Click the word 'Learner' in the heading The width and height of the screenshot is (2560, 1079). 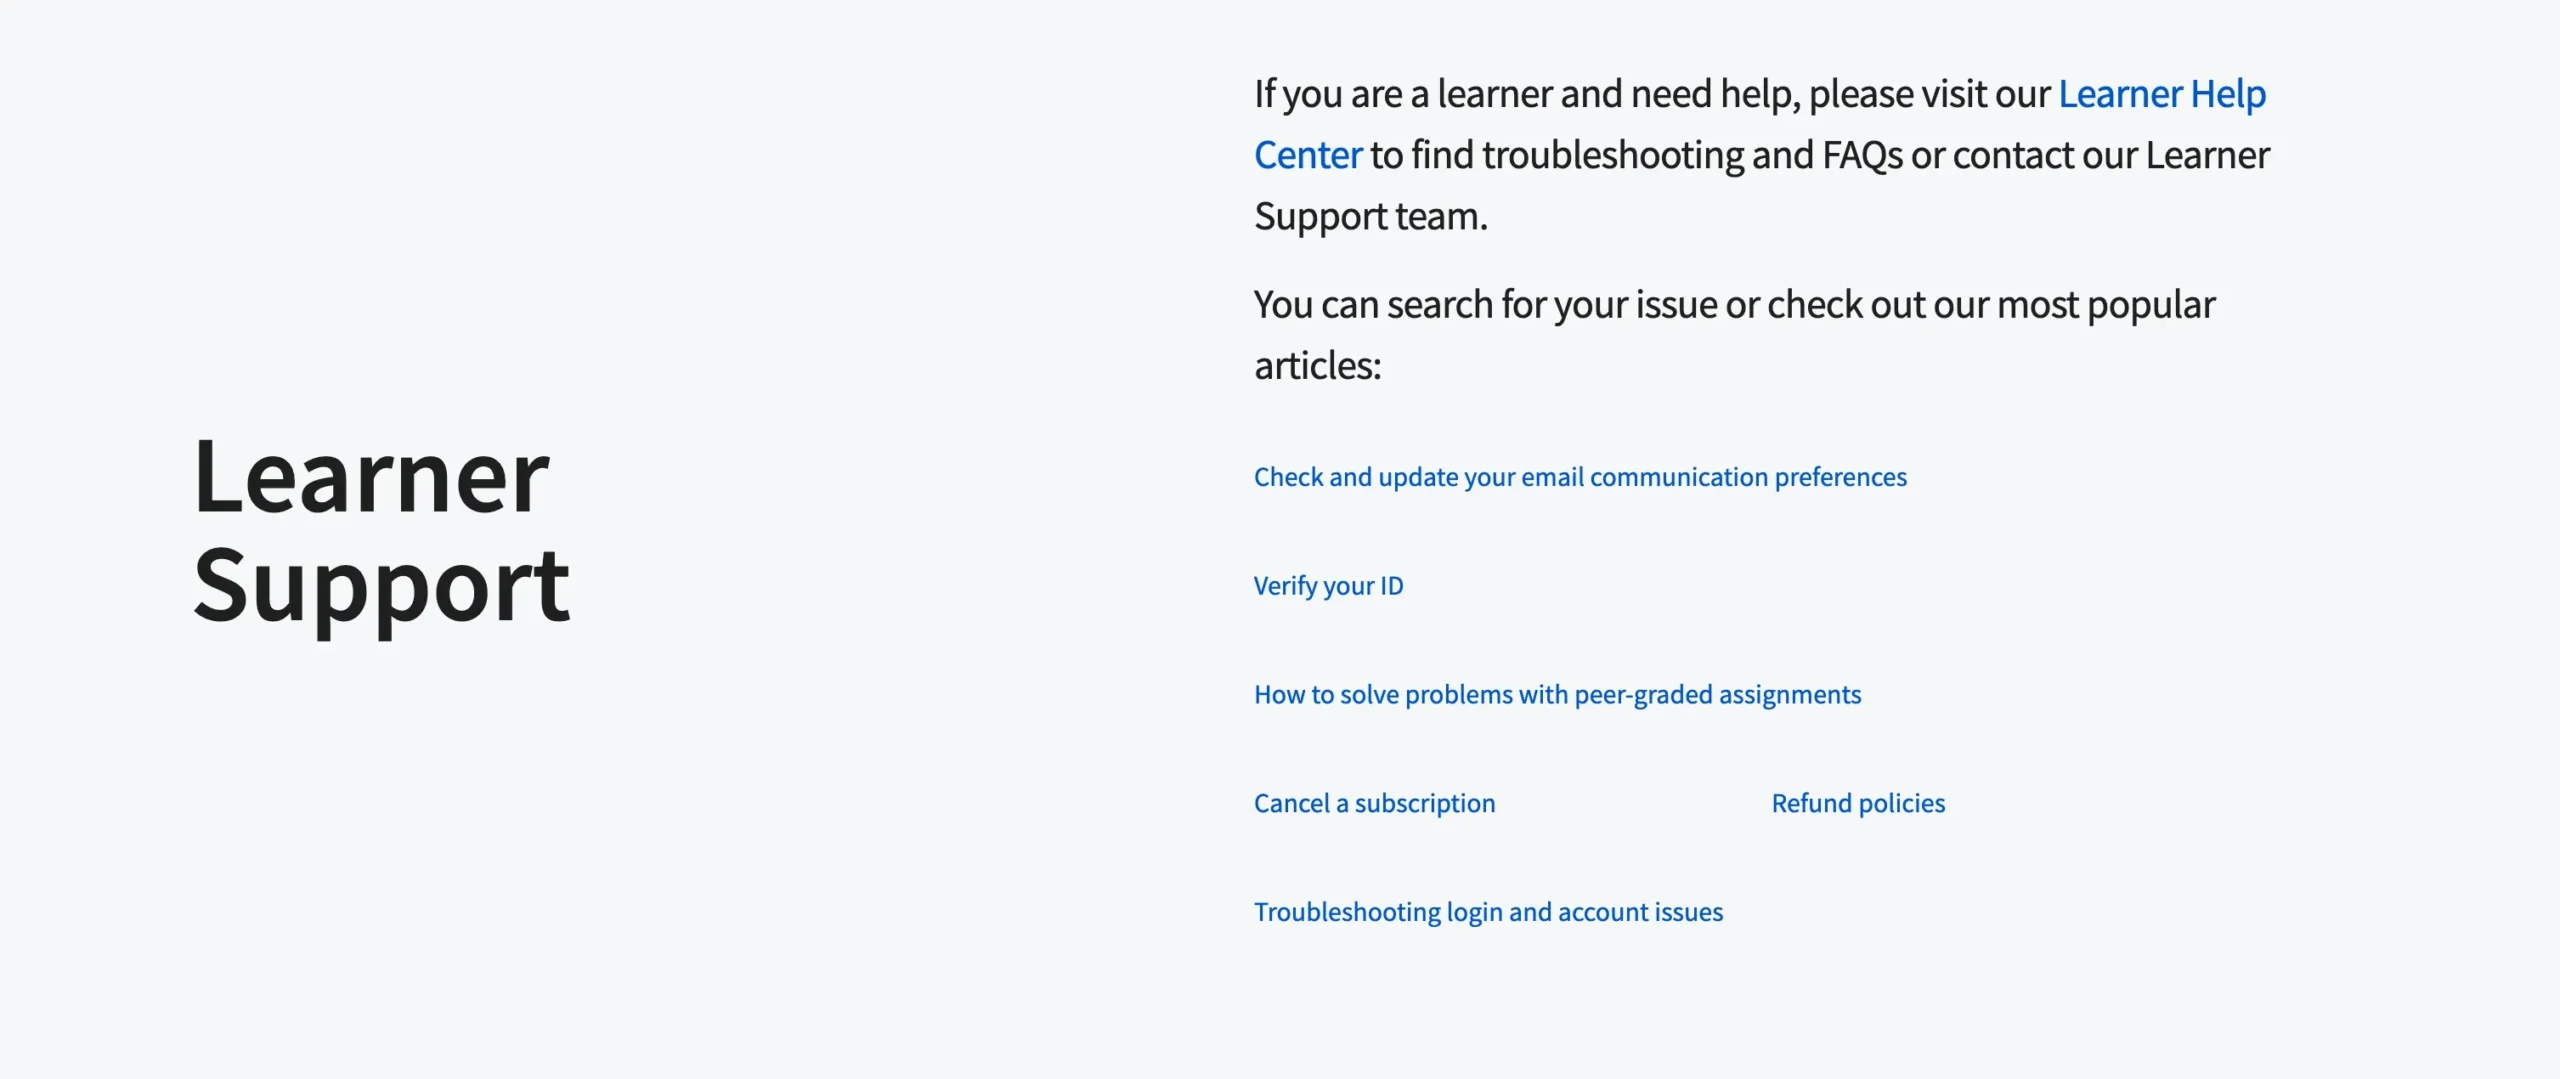[371, 478]
